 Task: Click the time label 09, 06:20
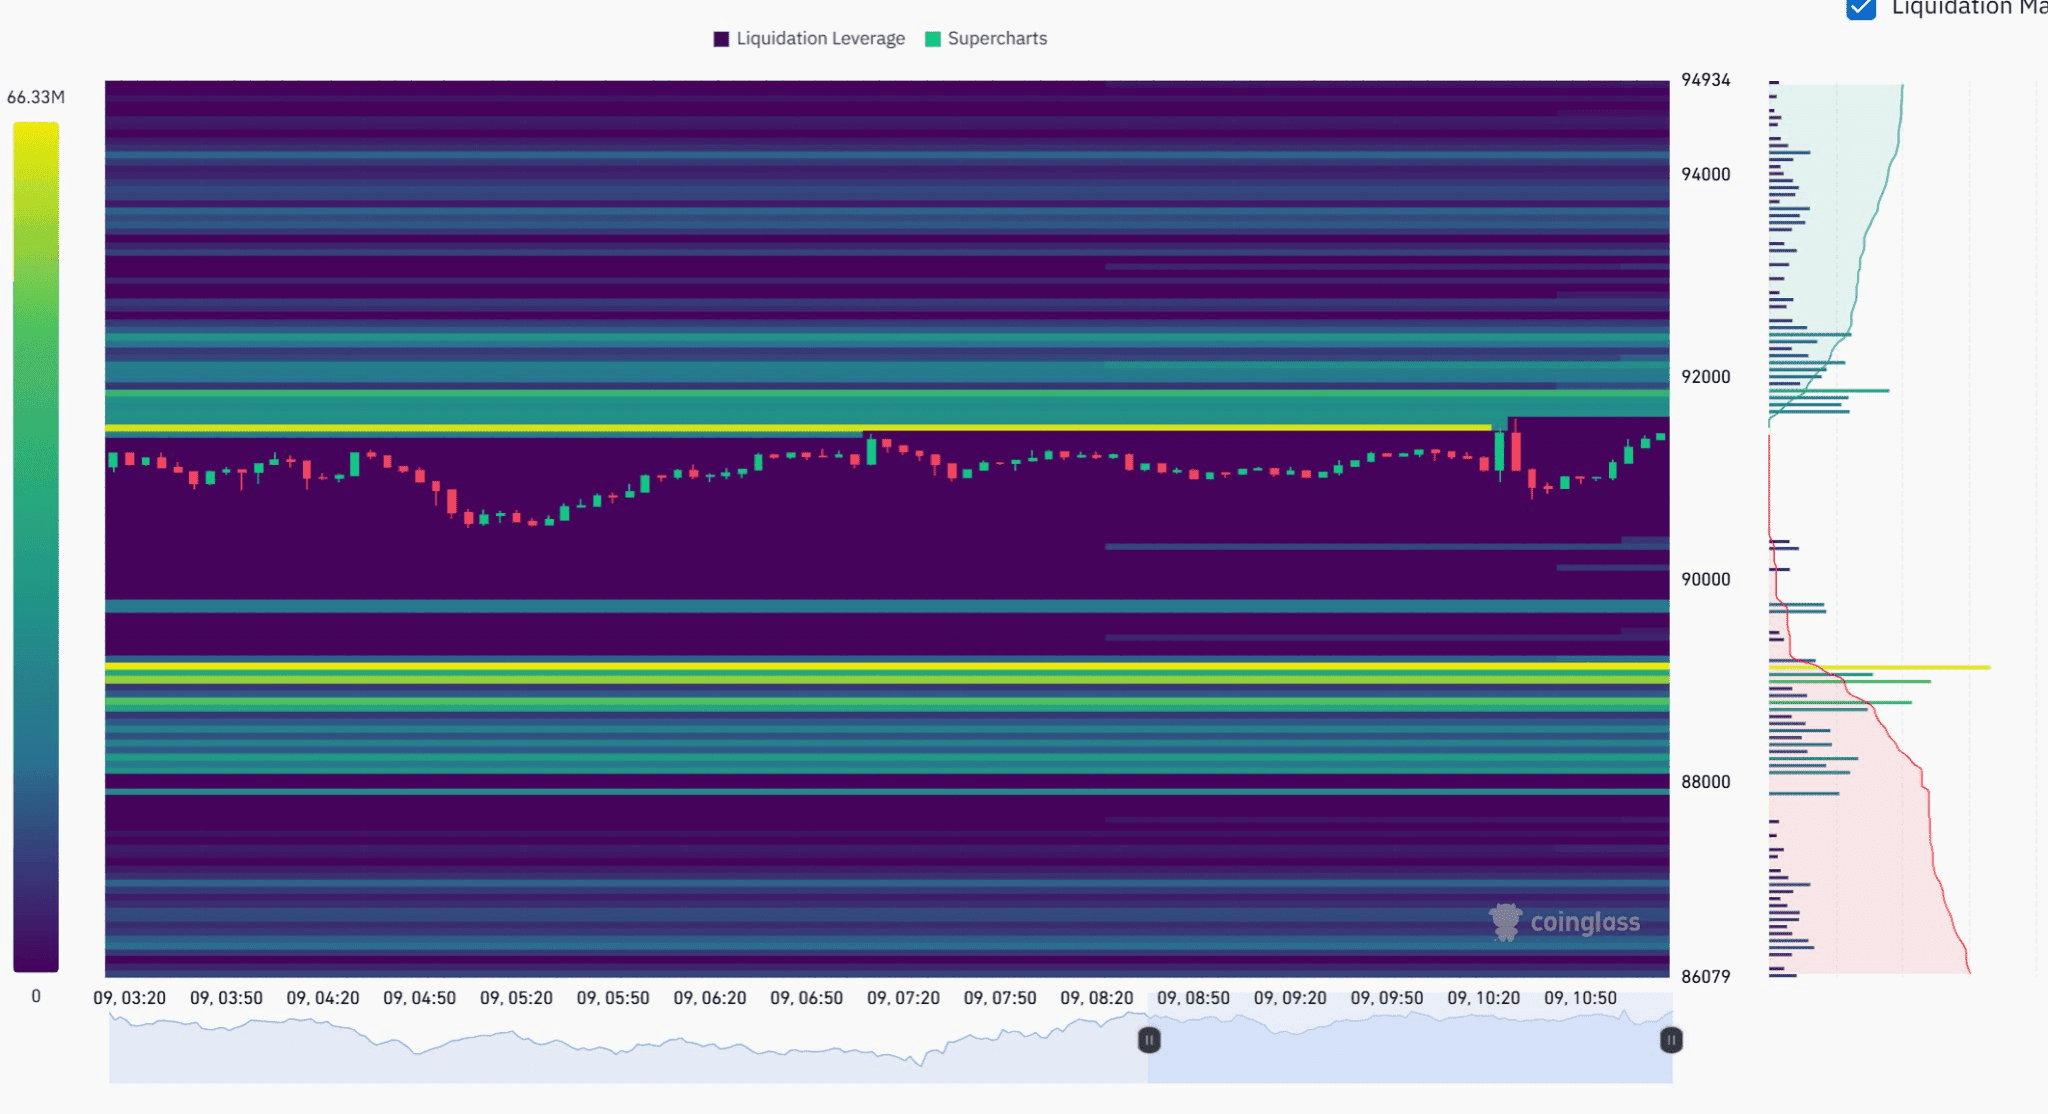click(x=712, y=997)
